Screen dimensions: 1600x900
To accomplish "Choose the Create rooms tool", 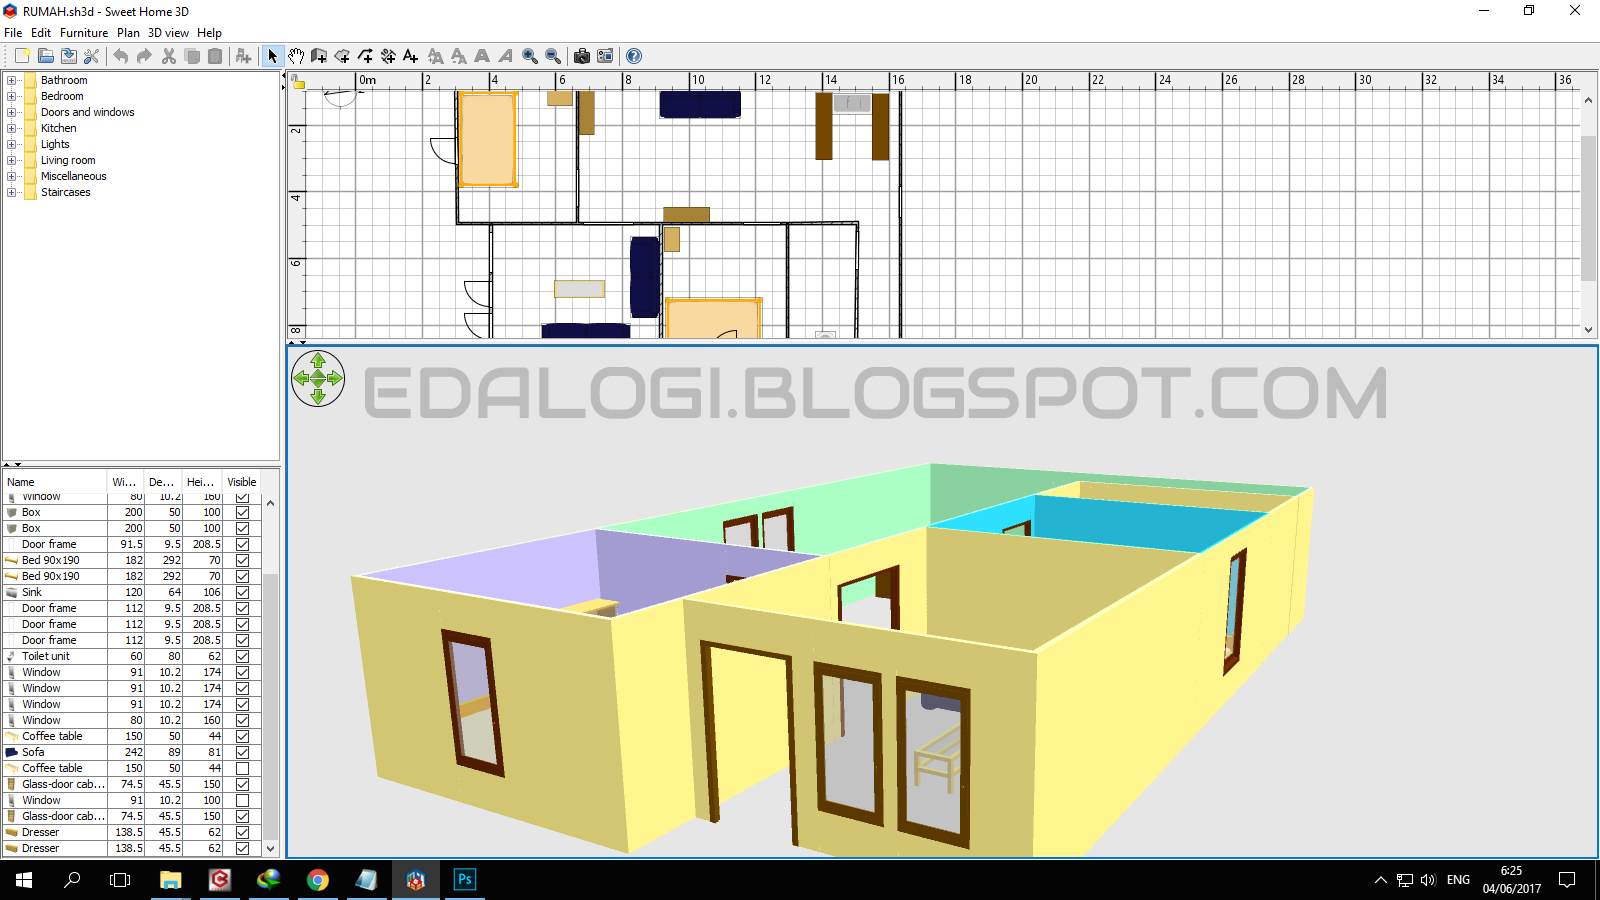I will (x=342, y=56).
